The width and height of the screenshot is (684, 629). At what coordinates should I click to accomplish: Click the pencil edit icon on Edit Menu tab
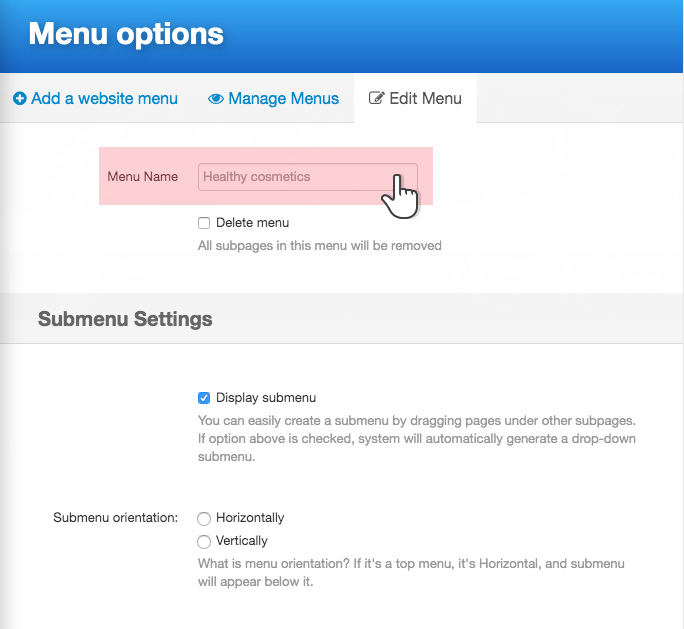pos(377,99)
